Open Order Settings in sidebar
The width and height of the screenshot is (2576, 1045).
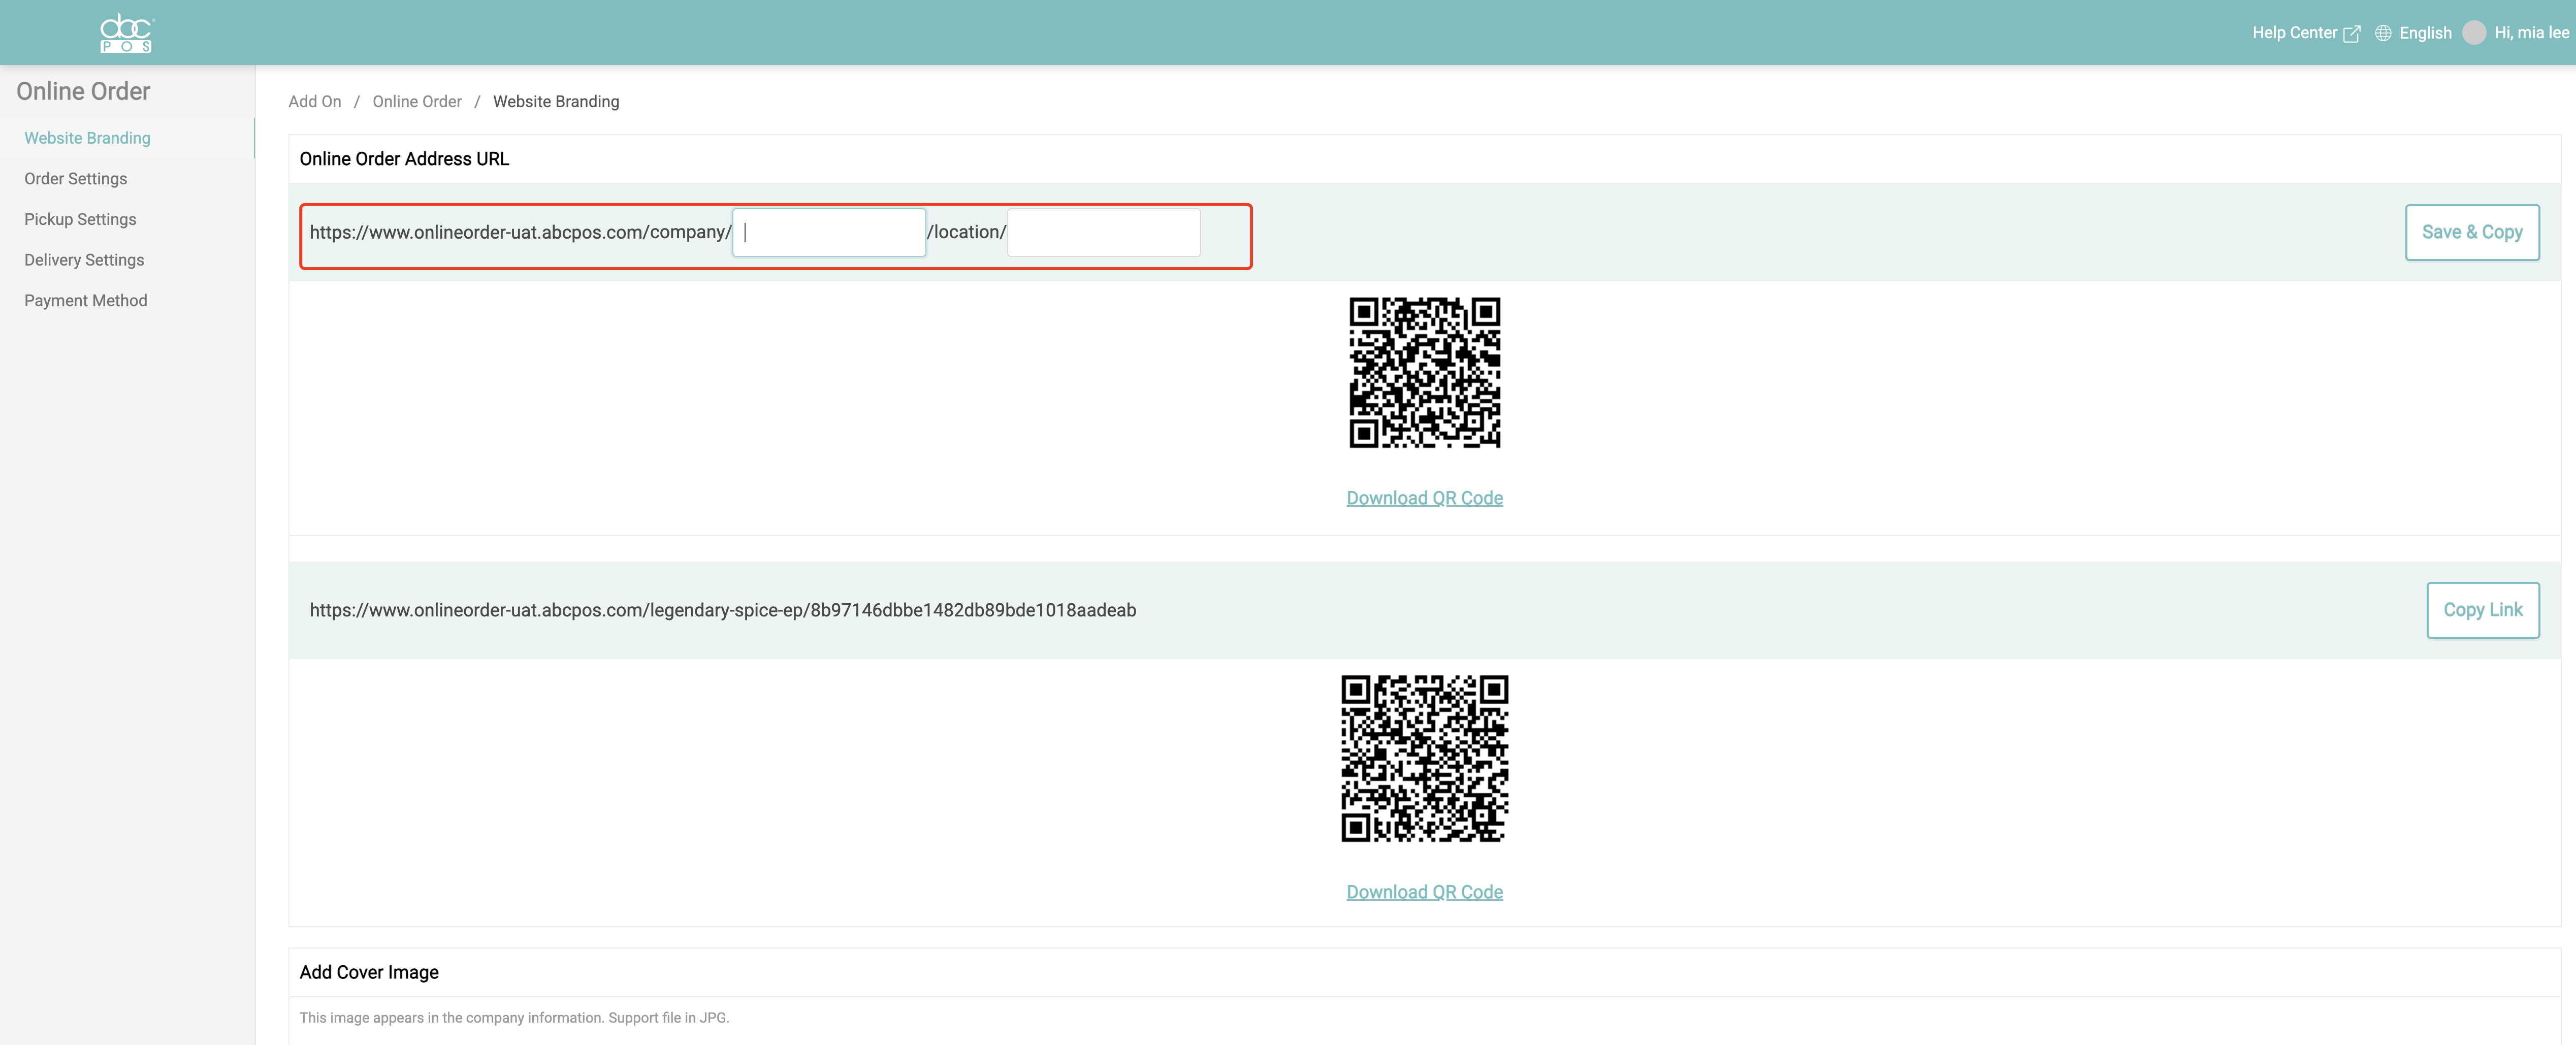click(76, 179)
